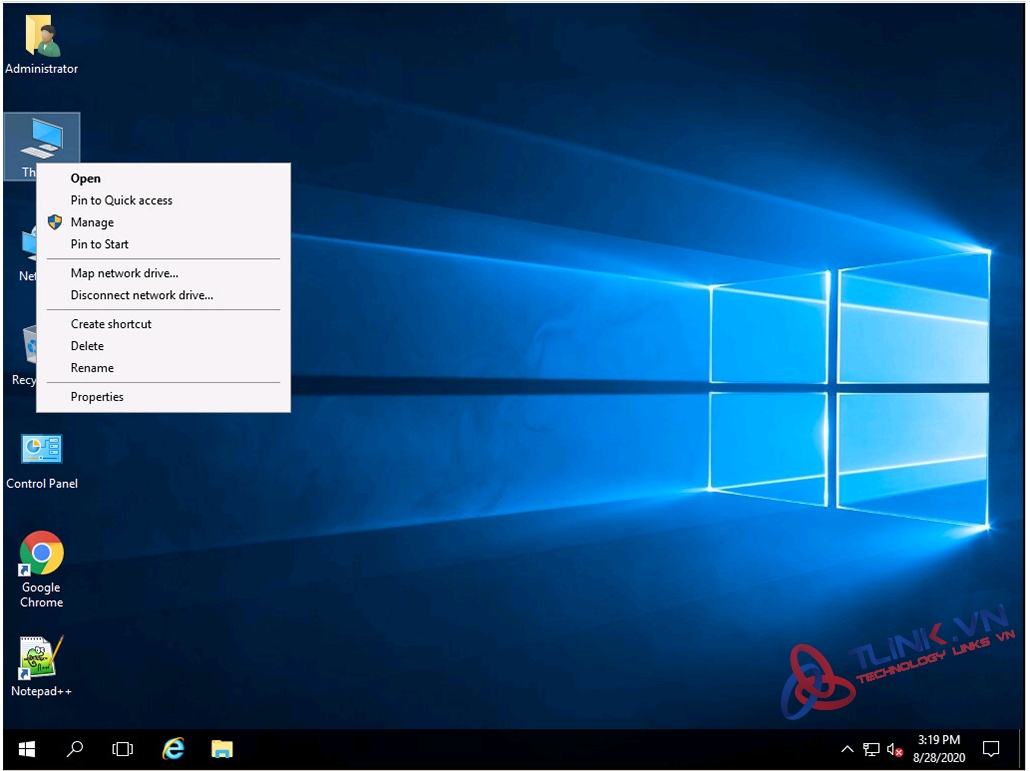1030x771 pixels.
Task: Open File Explorer from taskbar
Action: [x=221, y=749]
